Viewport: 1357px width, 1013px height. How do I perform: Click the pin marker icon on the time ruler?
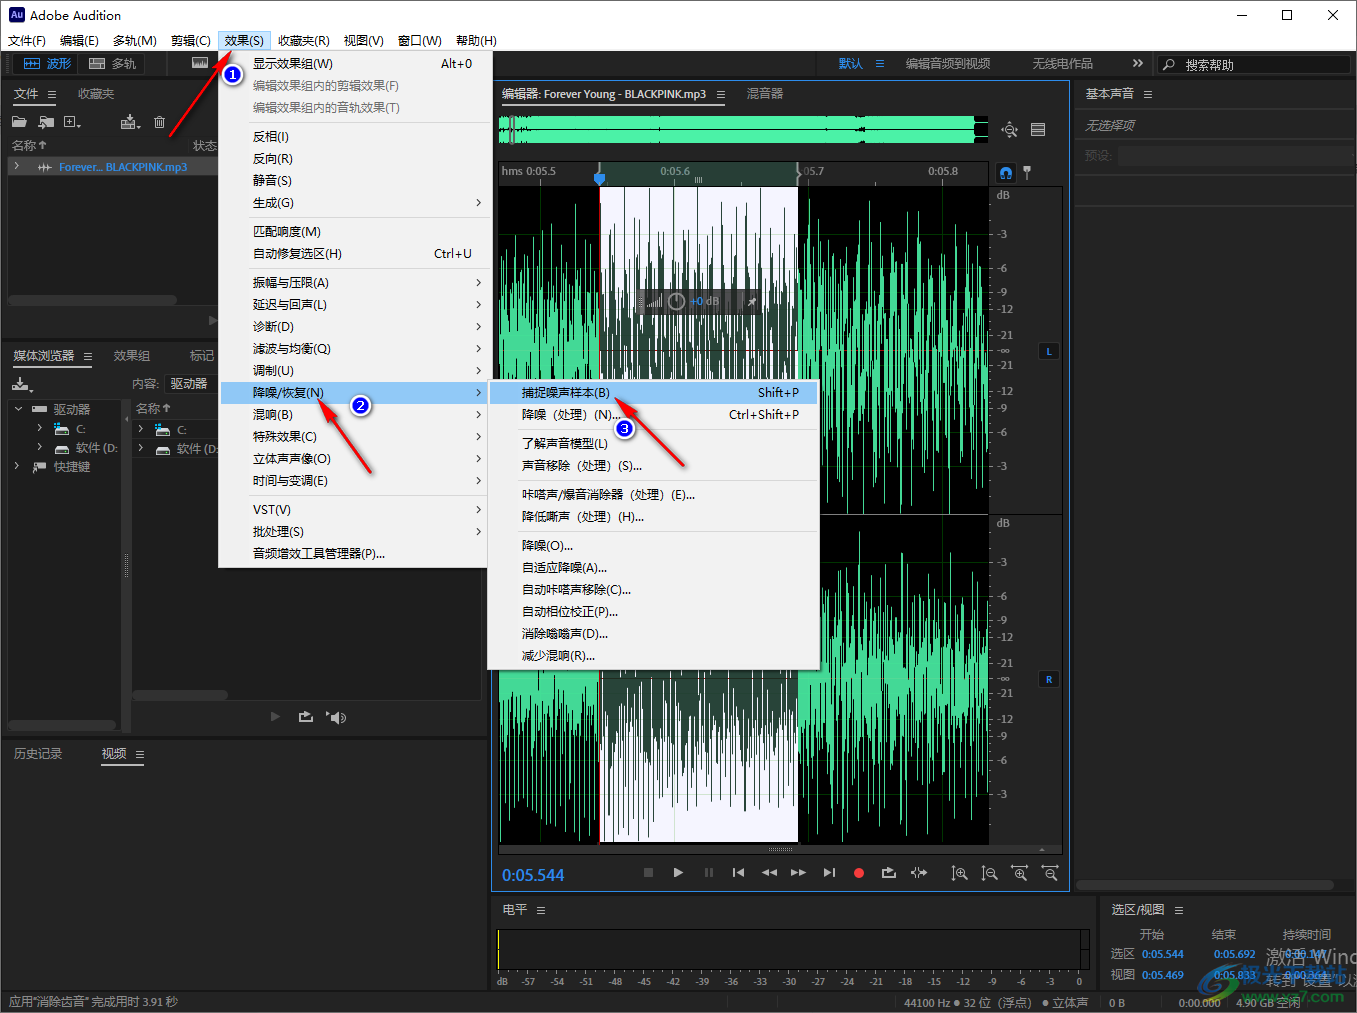click(1027, 172)
